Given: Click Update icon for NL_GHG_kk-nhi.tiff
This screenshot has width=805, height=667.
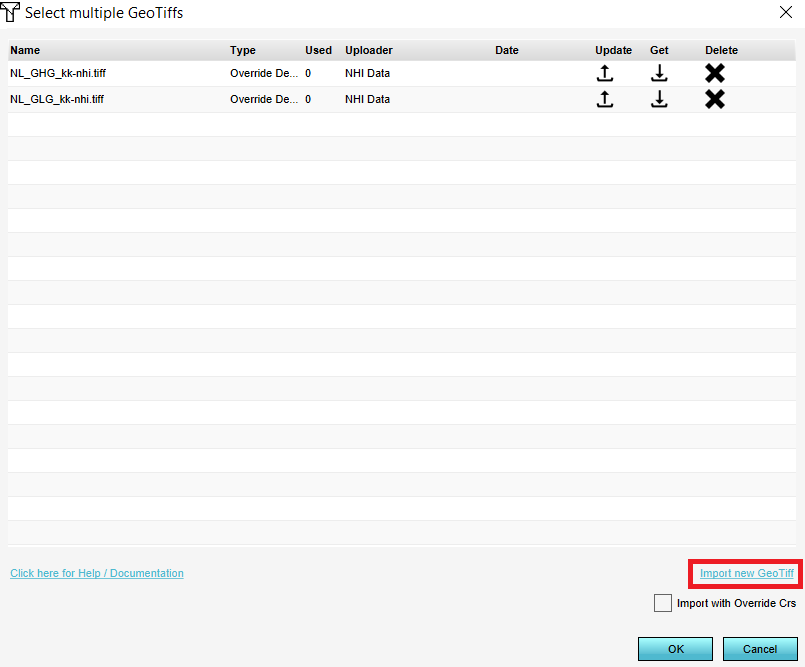Looking at the screenshot, I should tap(604, 73).
